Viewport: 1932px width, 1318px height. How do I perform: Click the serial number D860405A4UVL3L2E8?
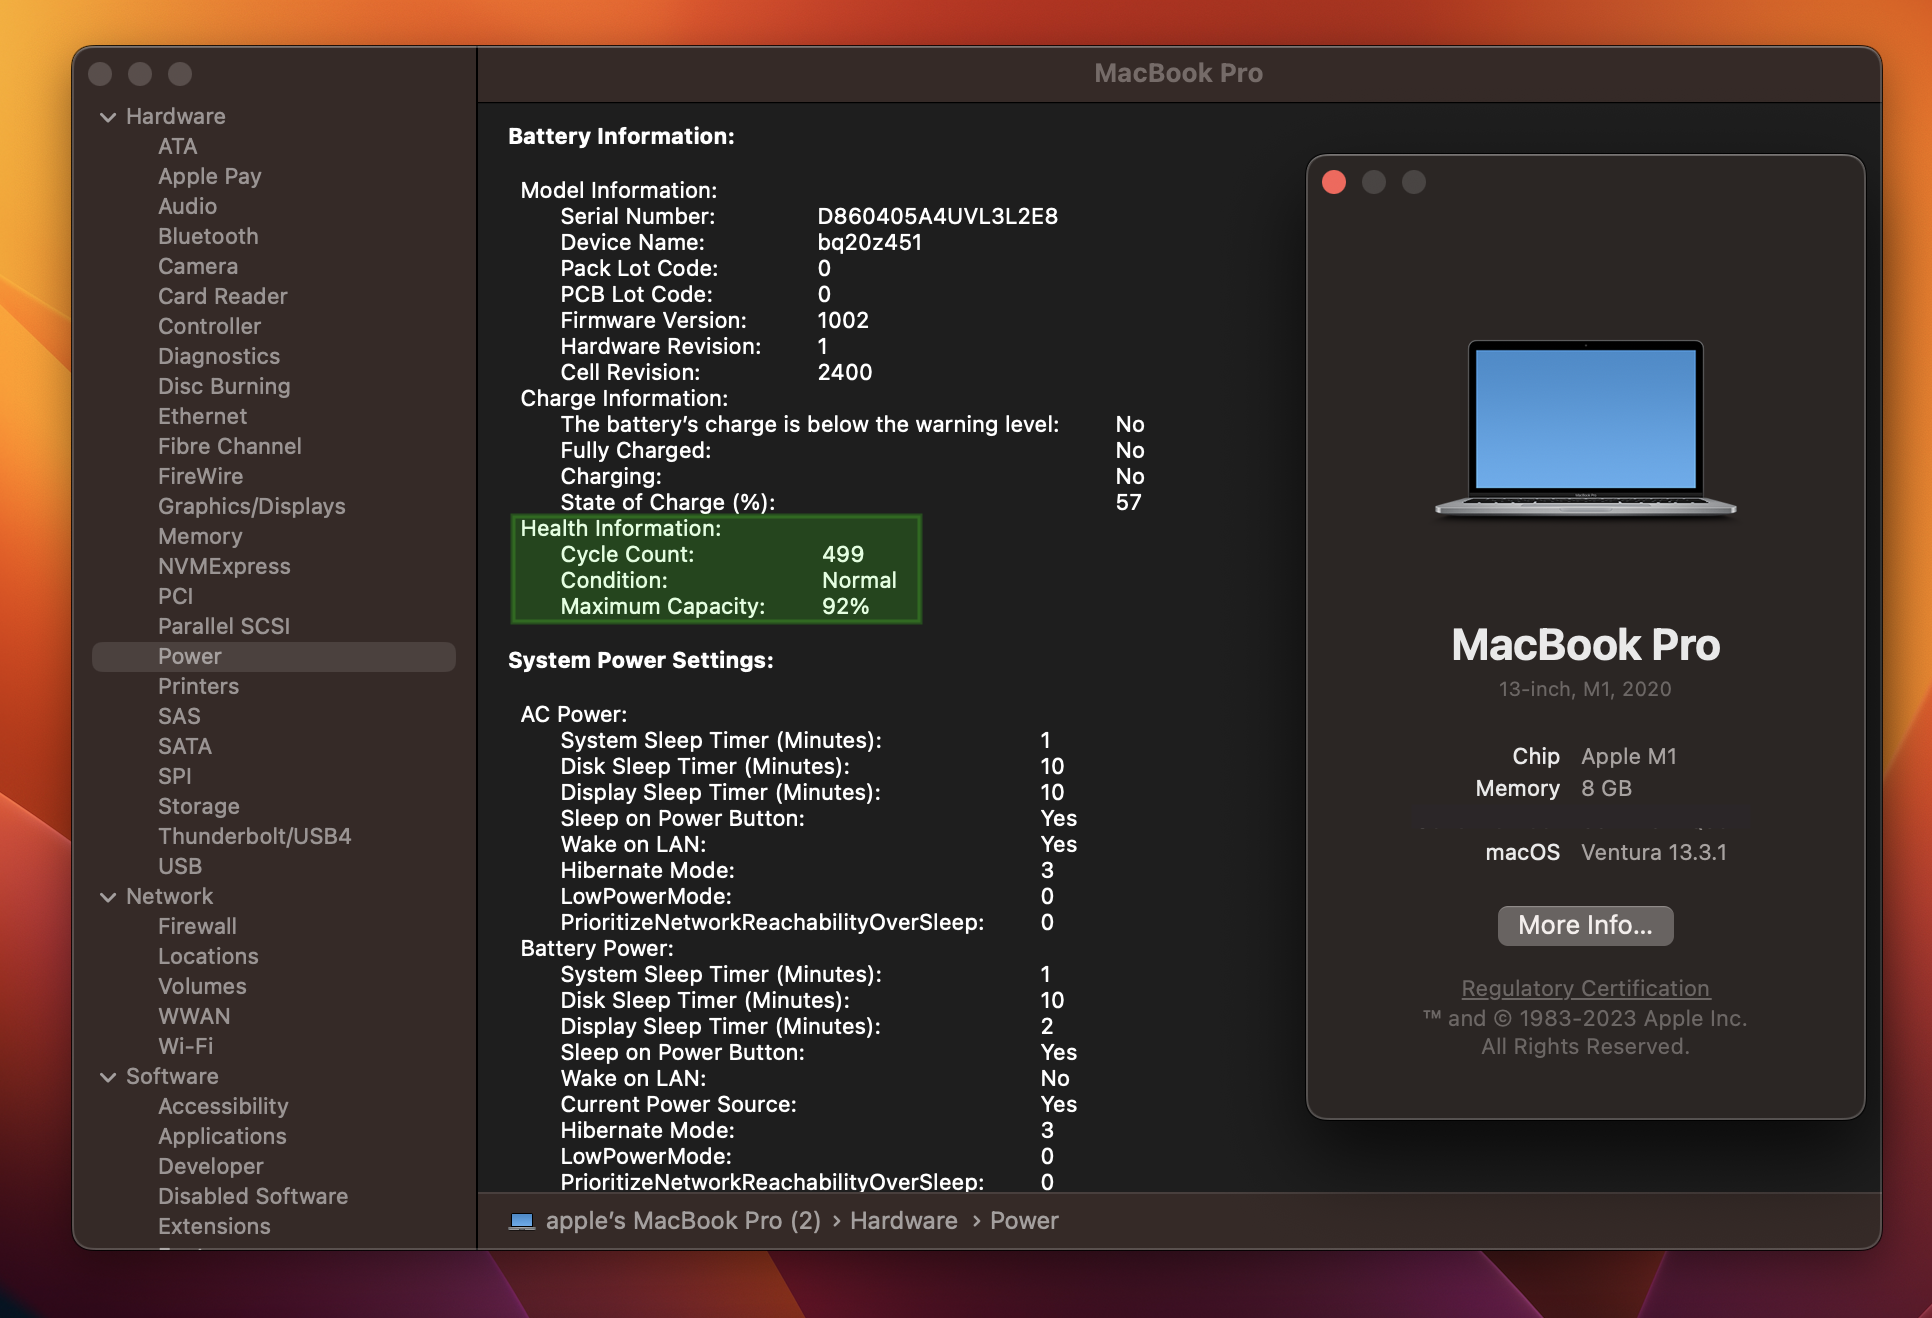[937, 216]
